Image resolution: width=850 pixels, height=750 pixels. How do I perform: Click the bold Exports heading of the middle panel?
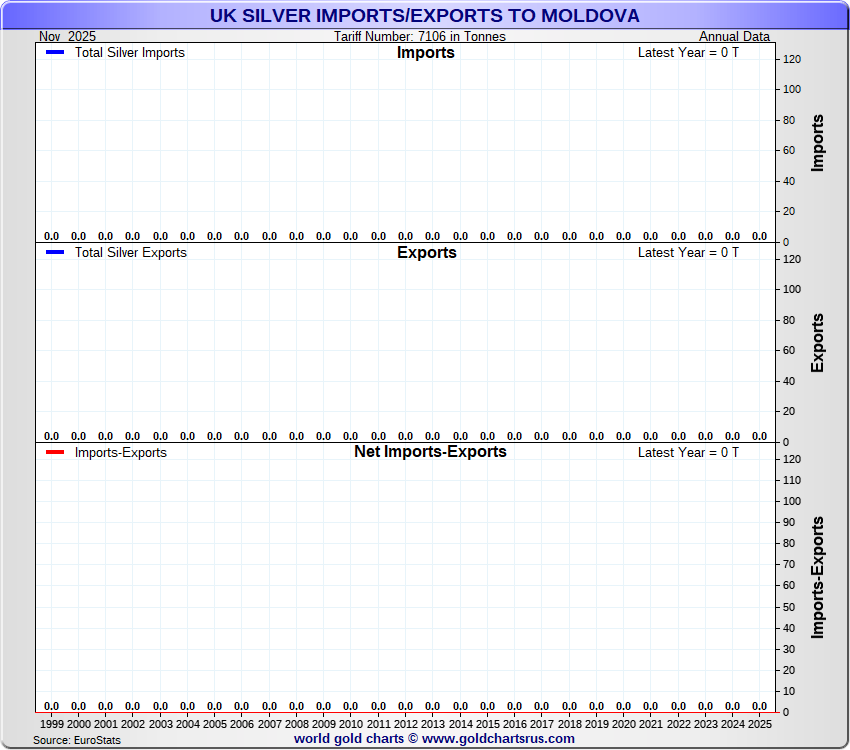click(x=426, y=252)
